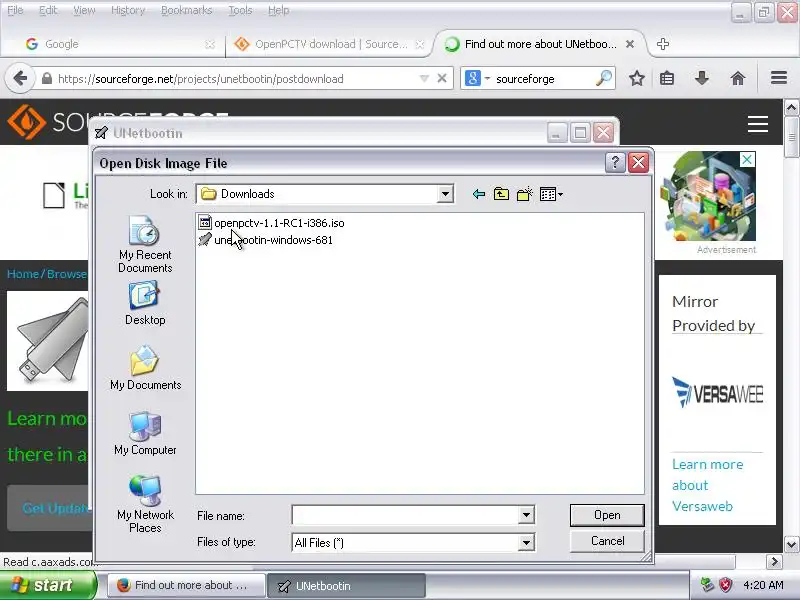Open SourceForge site hamburger menu

(758, 123)
